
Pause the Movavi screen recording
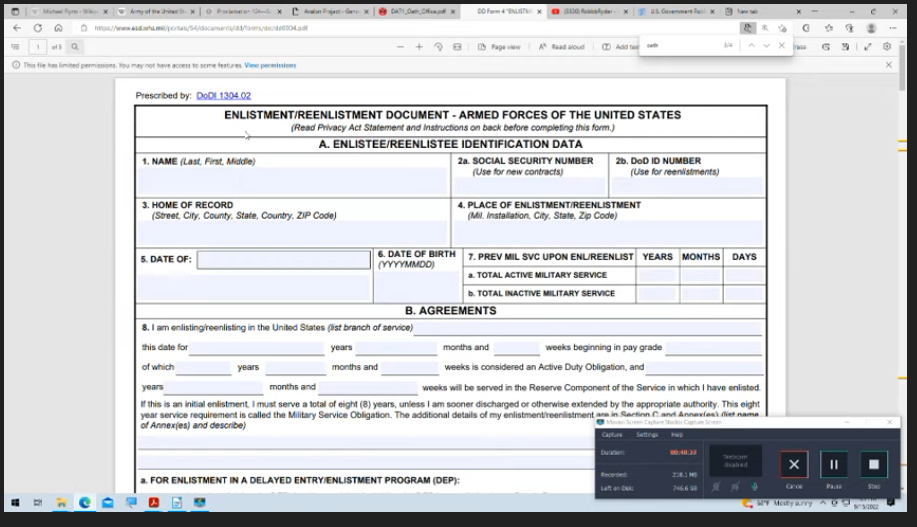tap(834, 465)
